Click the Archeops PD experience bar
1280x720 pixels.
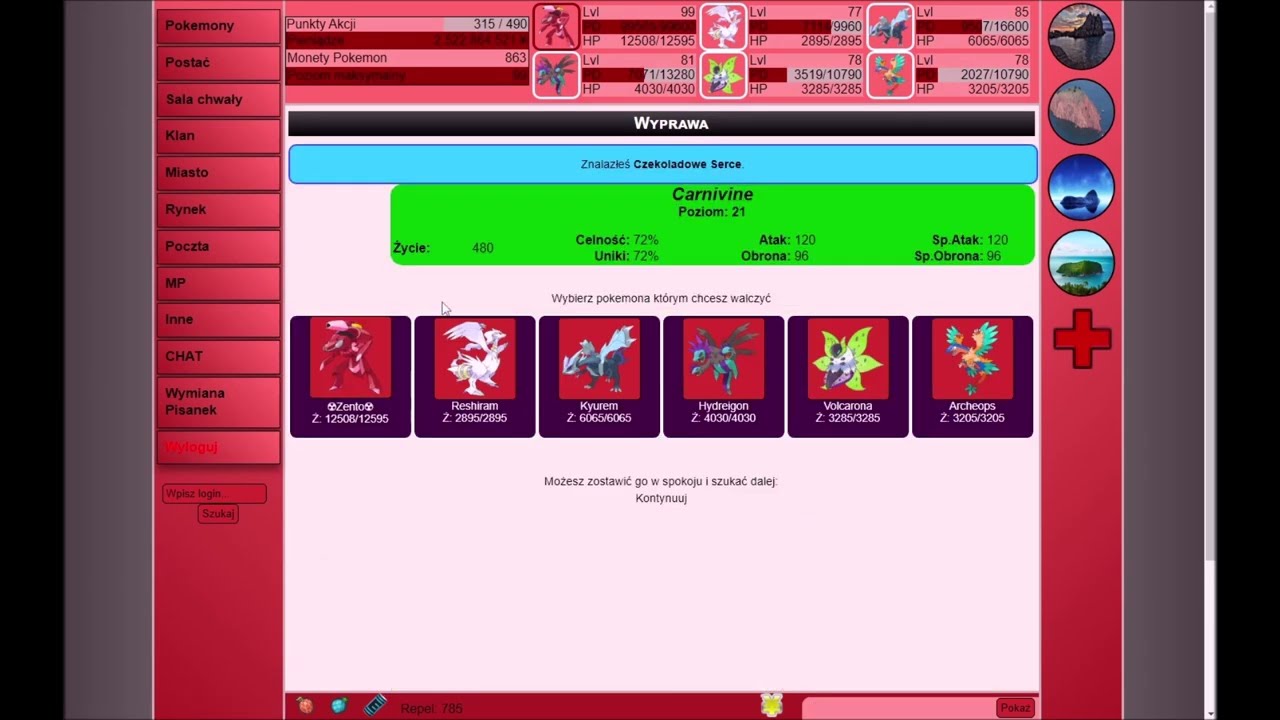tap(973, 74)
